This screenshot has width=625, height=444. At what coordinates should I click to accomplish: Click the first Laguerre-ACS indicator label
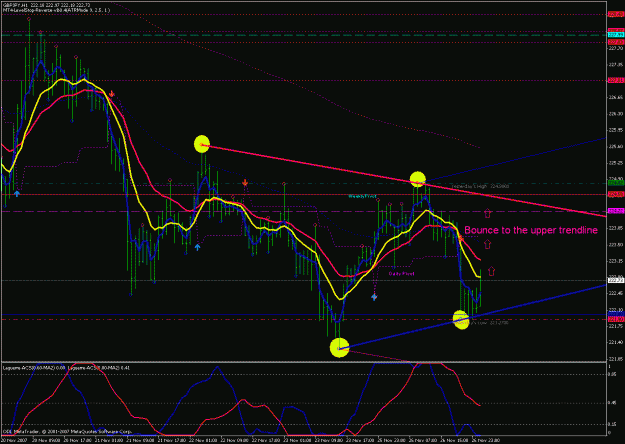coord(34,367)
